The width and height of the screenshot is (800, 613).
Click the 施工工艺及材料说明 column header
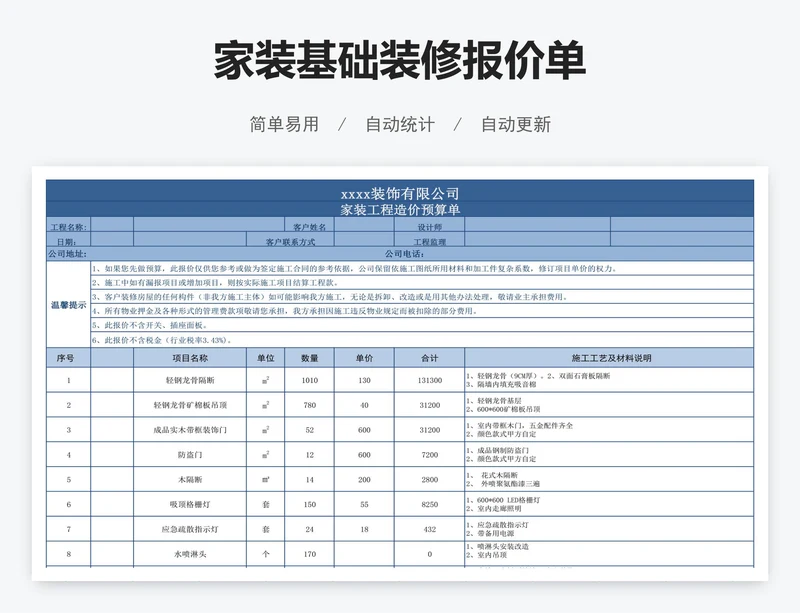[609, 358]
